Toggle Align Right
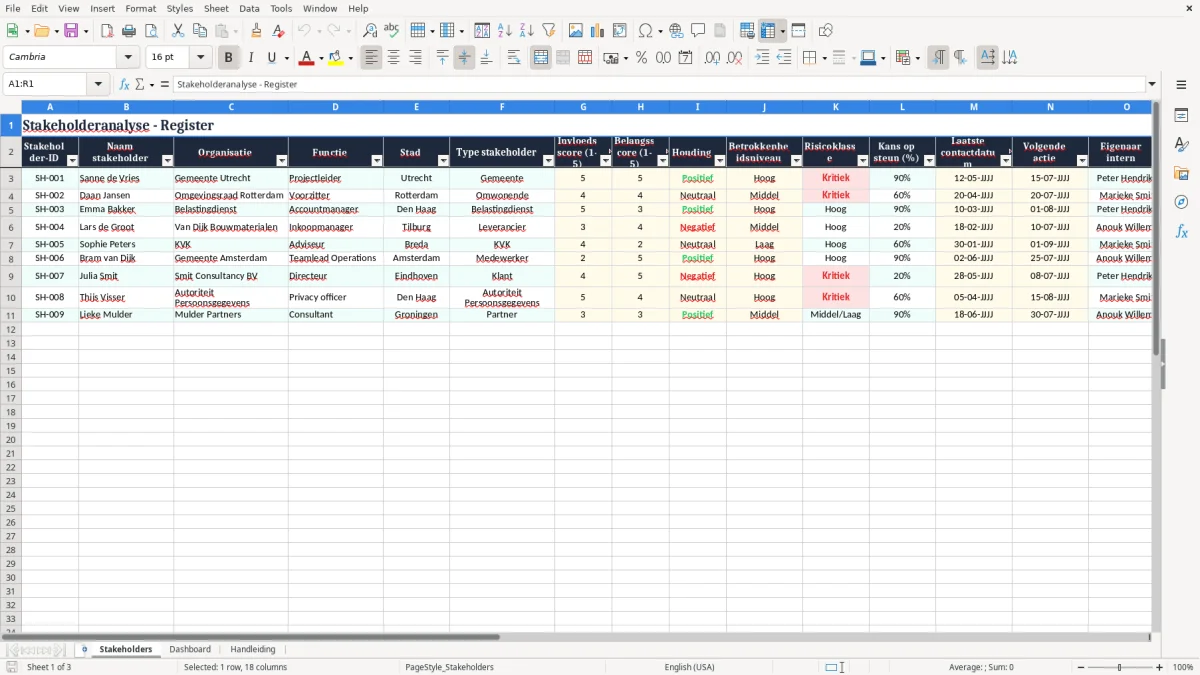This screenshot has height=675, width=1200. tap(415, 58)
